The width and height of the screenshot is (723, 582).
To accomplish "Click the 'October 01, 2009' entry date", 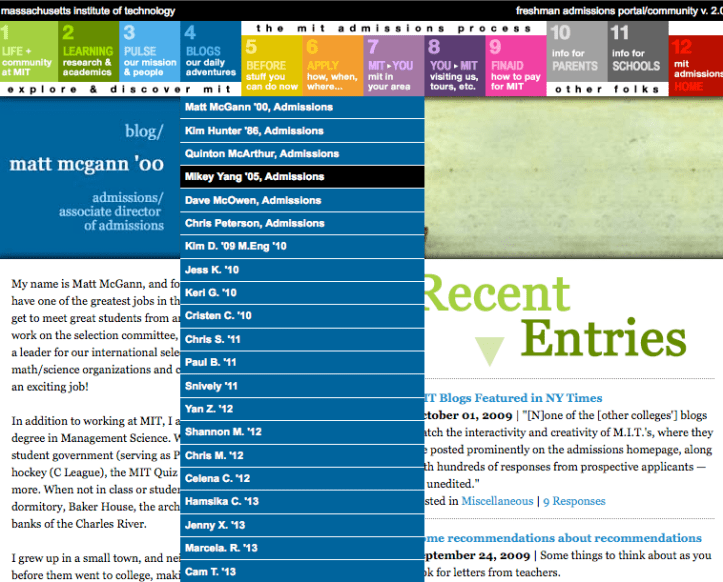I will coord(468,416).
